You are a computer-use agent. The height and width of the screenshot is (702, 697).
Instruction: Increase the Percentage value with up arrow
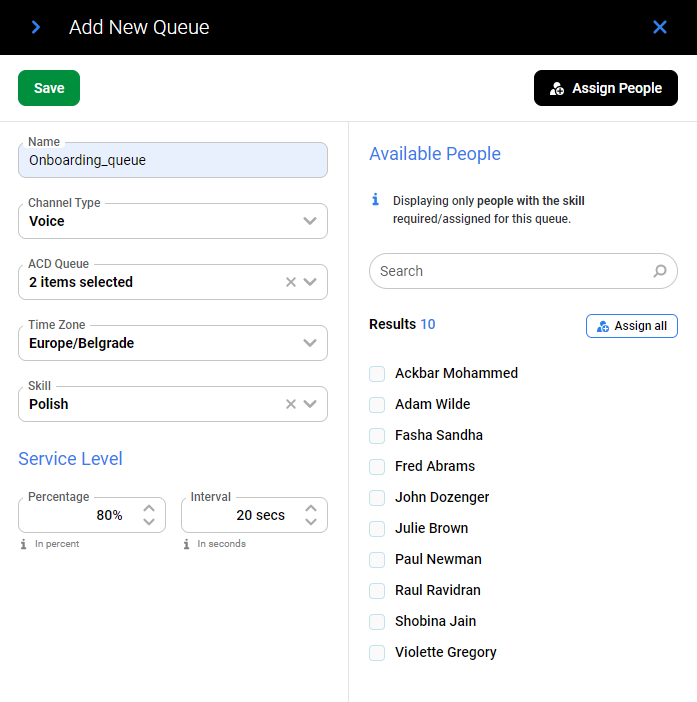click(149, 508)
